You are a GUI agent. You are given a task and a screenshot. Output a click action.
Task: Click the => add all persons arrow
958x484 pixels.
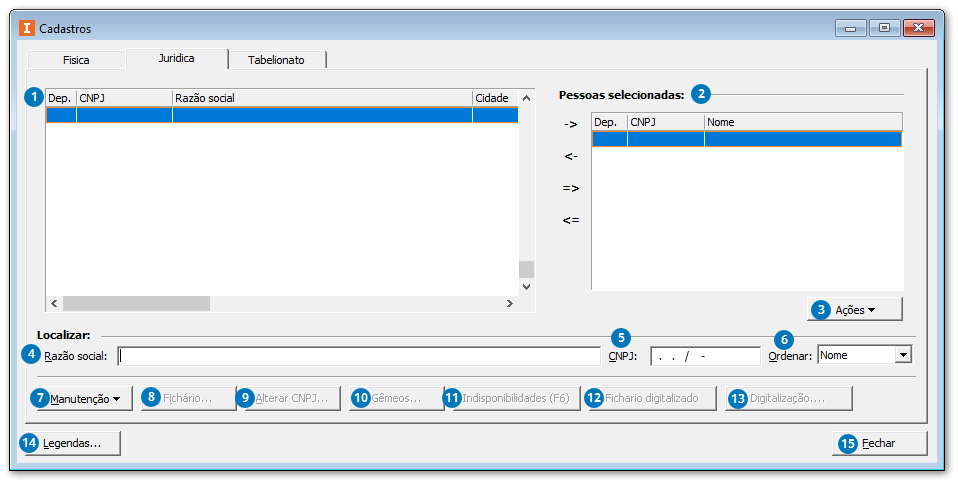(x=571, y=188)
